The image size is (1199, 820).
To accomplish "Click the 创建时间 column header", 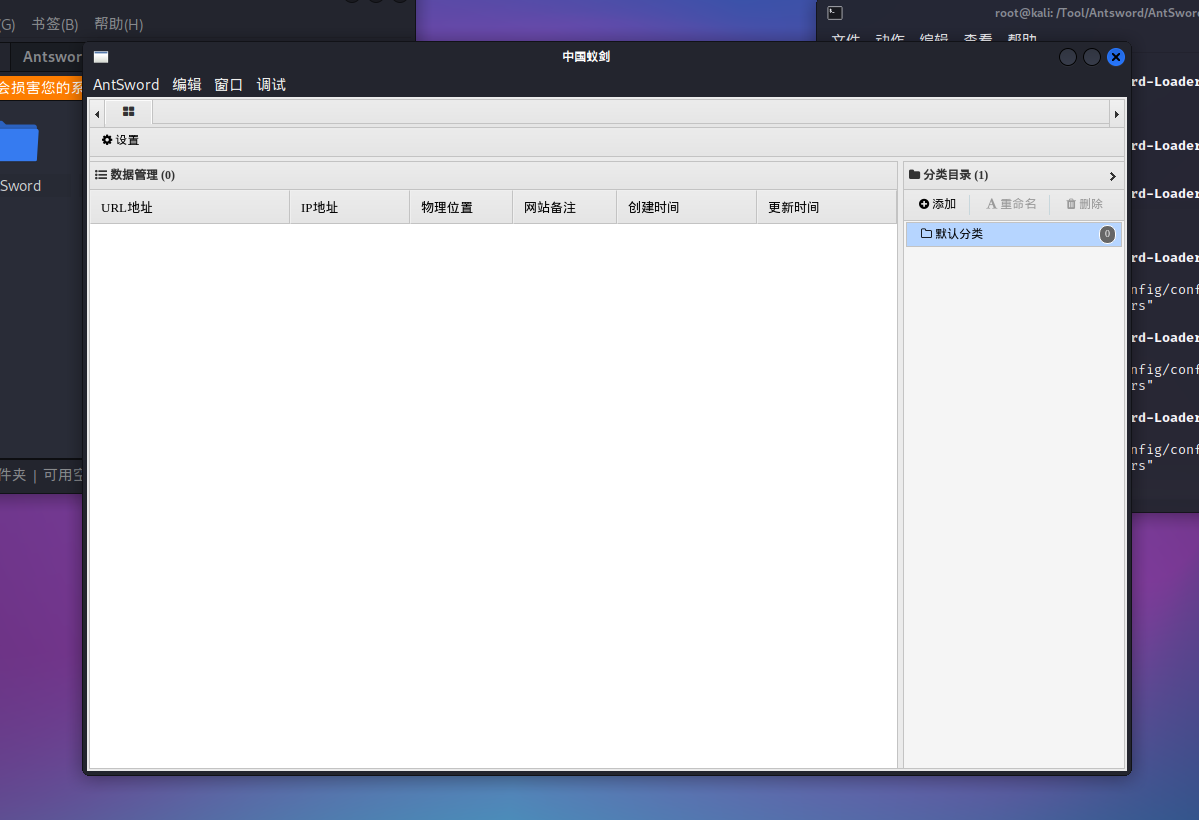I will 687,207.
